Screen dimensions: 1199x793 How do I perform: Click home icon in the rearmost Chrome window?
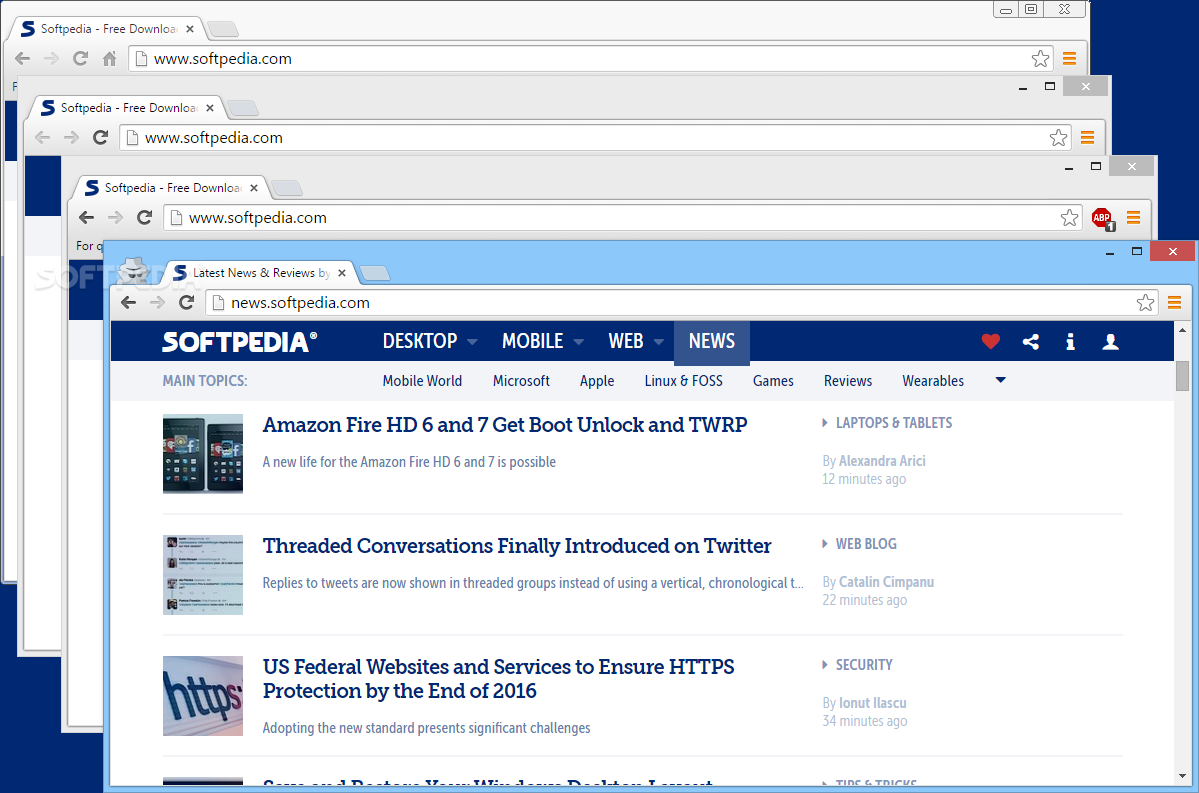tap(109, 58)
